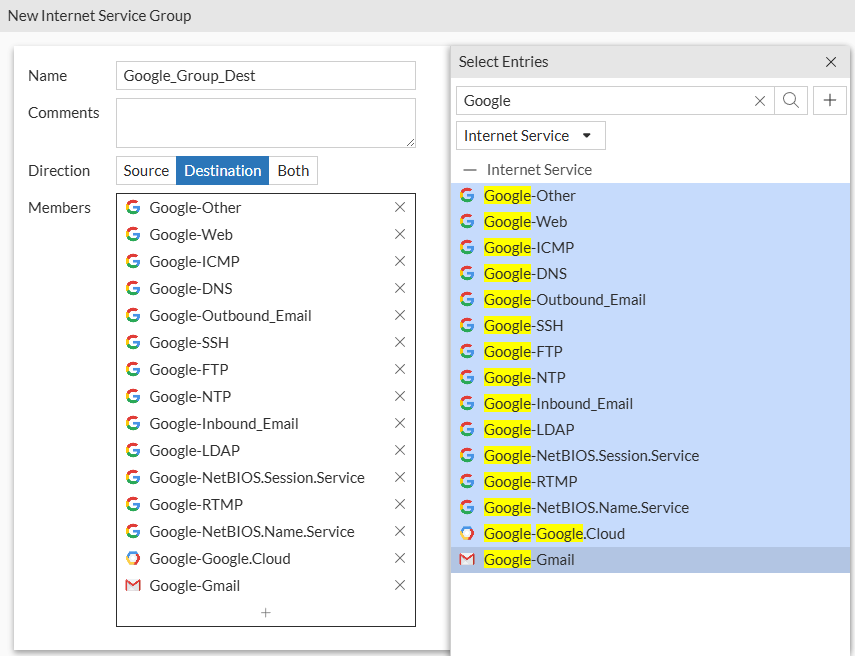Switch direction to Both
Screen dimensions: 855x656
click(293, 170)
